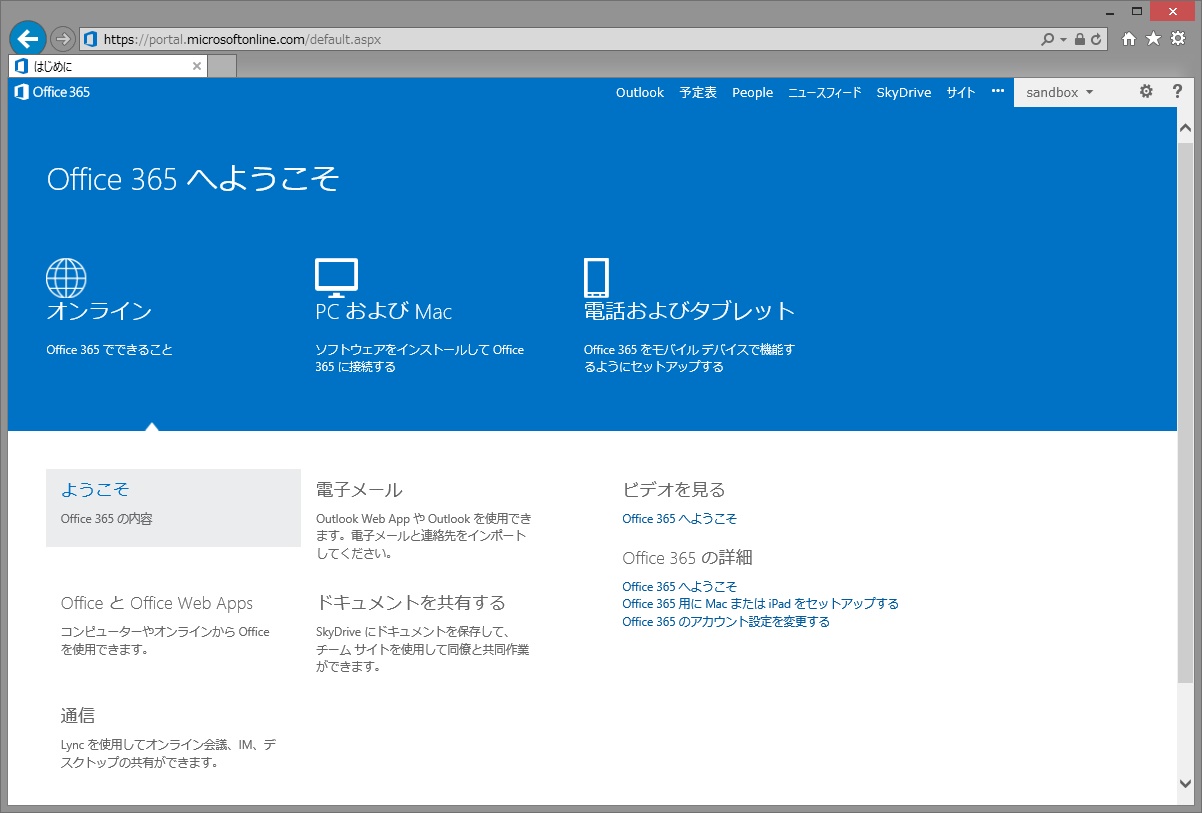Expand the sandbox user dropdown
The height and width of the screenshot is (813, 1202).
click(1060, 92)
